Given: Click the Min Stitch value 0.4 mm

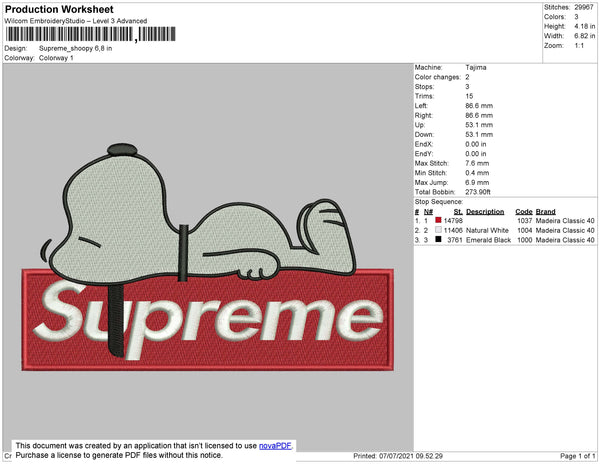Looking at the screenshot, I should pos(477,173).
